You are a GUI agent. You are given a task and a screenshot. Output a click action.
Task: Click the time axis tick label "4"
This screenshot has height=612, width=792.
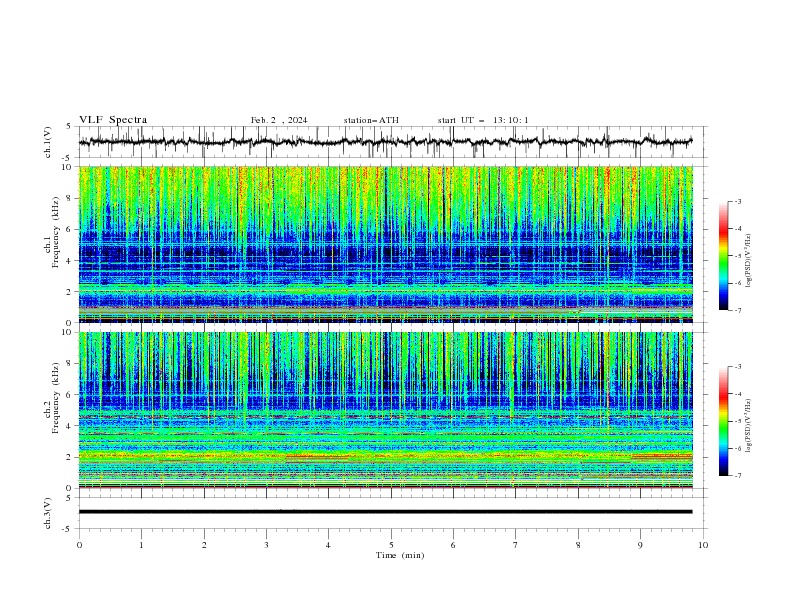tap(328, 545)
